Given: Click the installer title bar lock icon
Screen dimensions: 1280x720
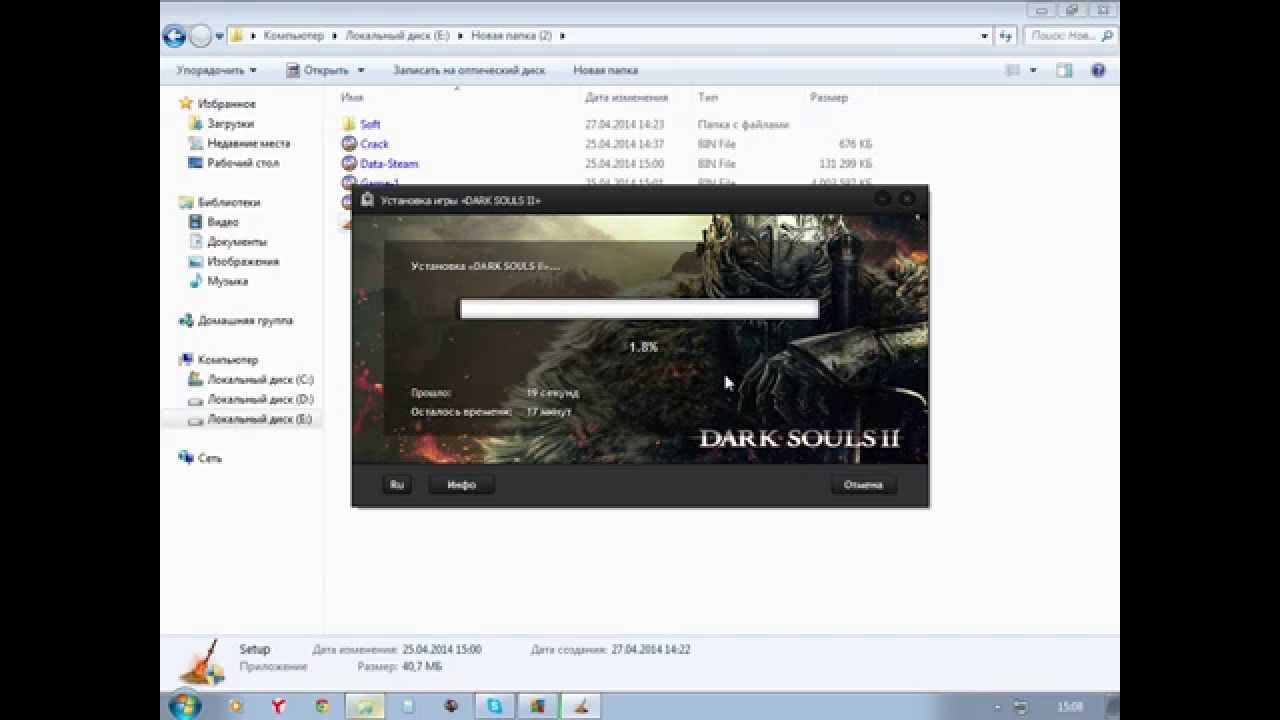Looking at the screenshot, I should (367, 200).
